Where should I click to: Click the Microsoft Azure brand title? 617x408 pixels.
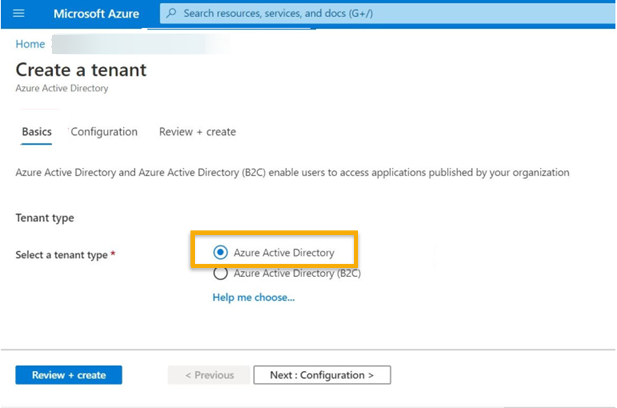96,14
